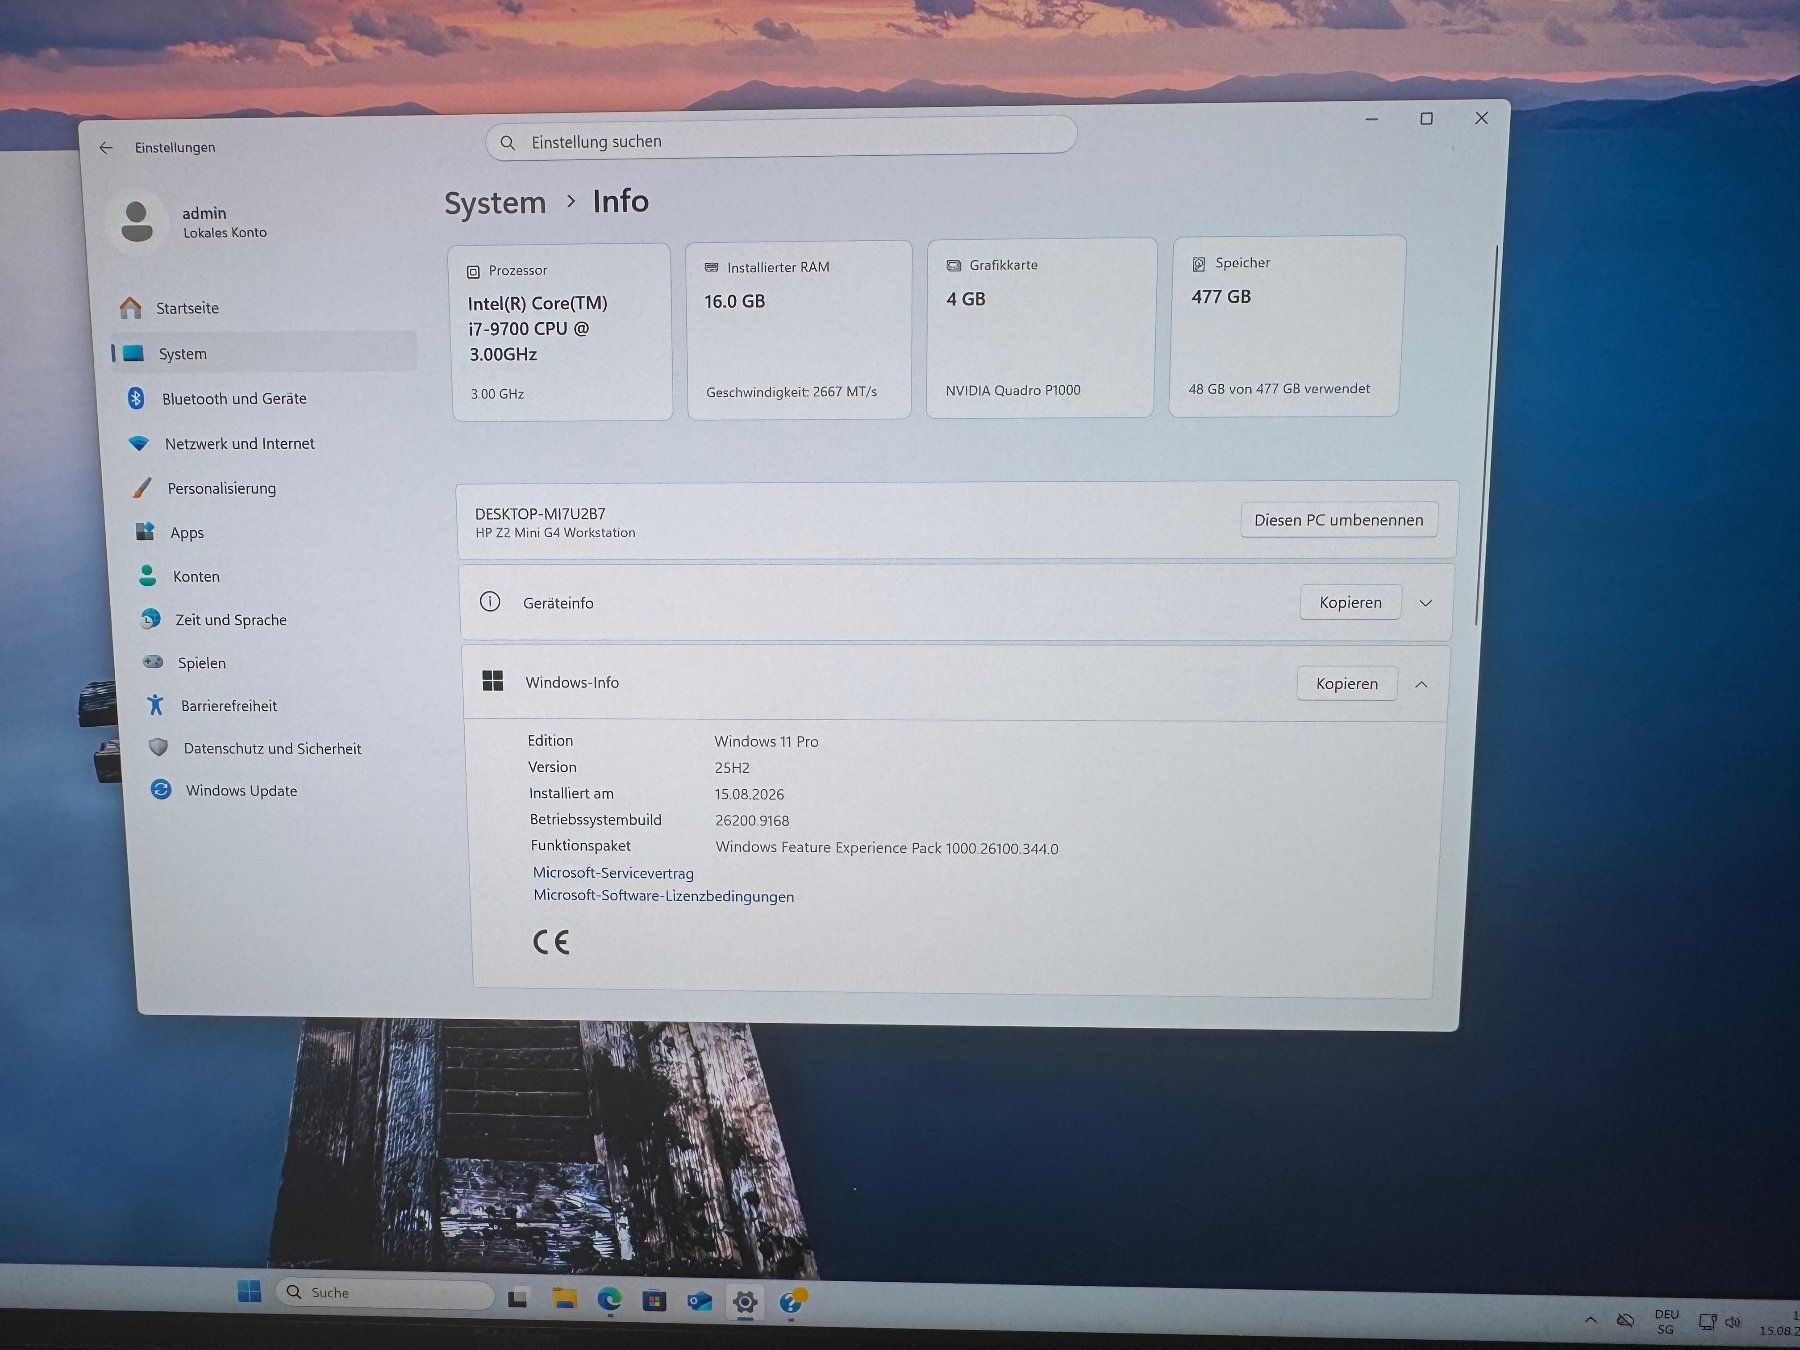Focus the Einstellung suchen search field
The height and width of the screenshot is (1350, 1800).
coord(781,138)
